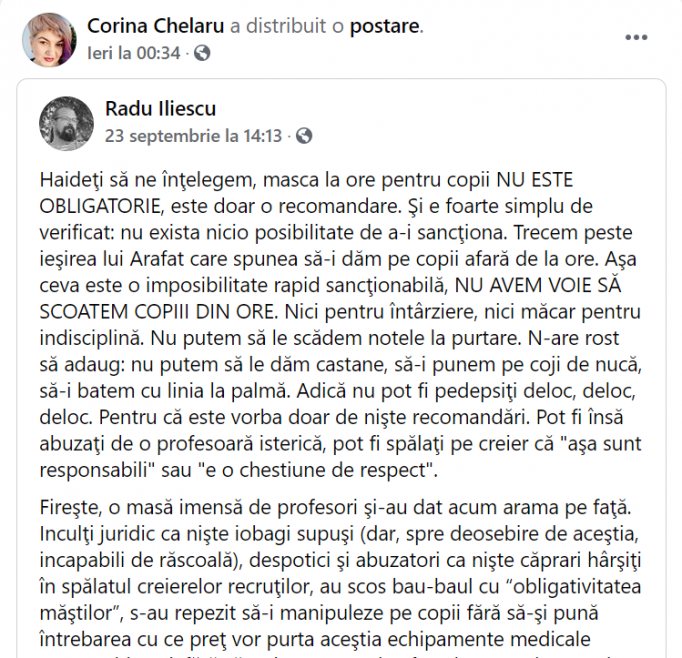This screenshot has width=682, height=658.
Task: Open Corina Chelaru's profile picture
Action: [x=50, y=40]
